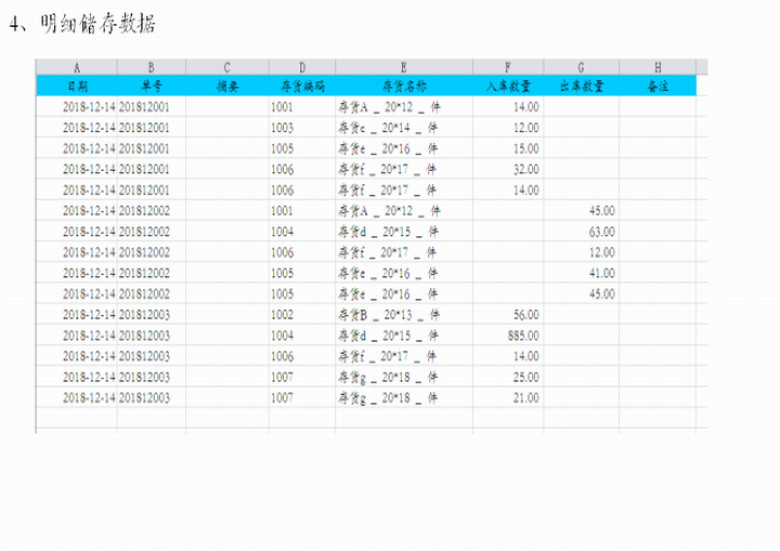Select the 出库数量 value 12.00
The width and height of the screenshot is (780, 551).
(x=581, y=253)
